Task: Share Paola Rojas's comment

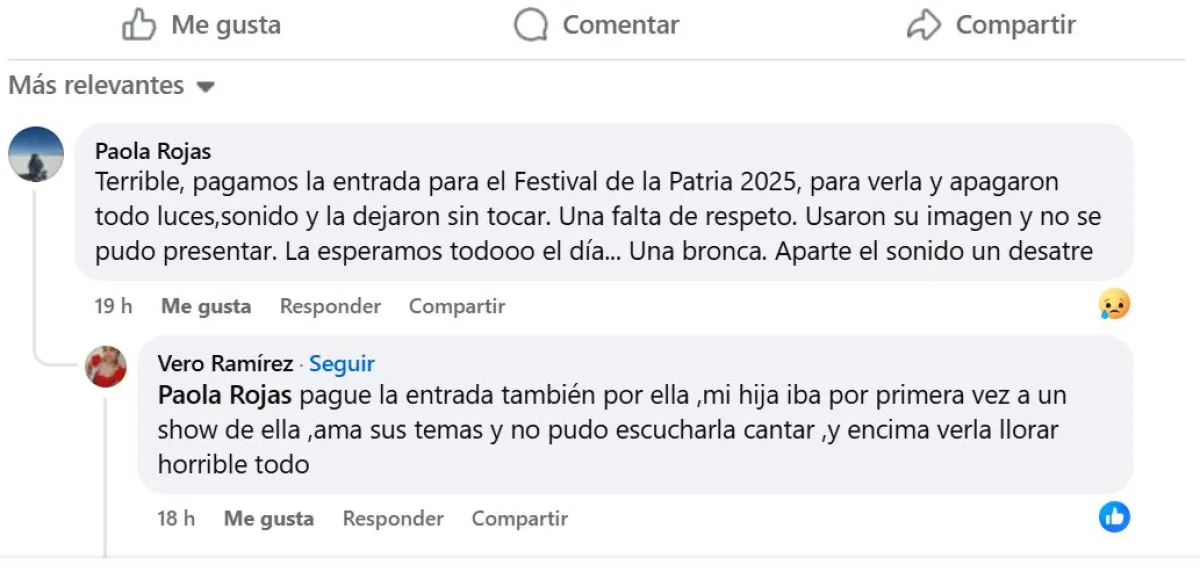Action: pos(457,306)
